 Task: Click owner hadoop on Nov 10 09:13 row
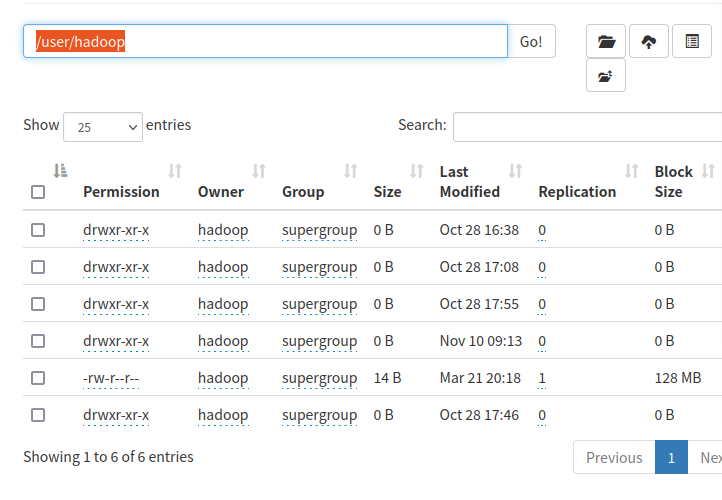[223, 341]
